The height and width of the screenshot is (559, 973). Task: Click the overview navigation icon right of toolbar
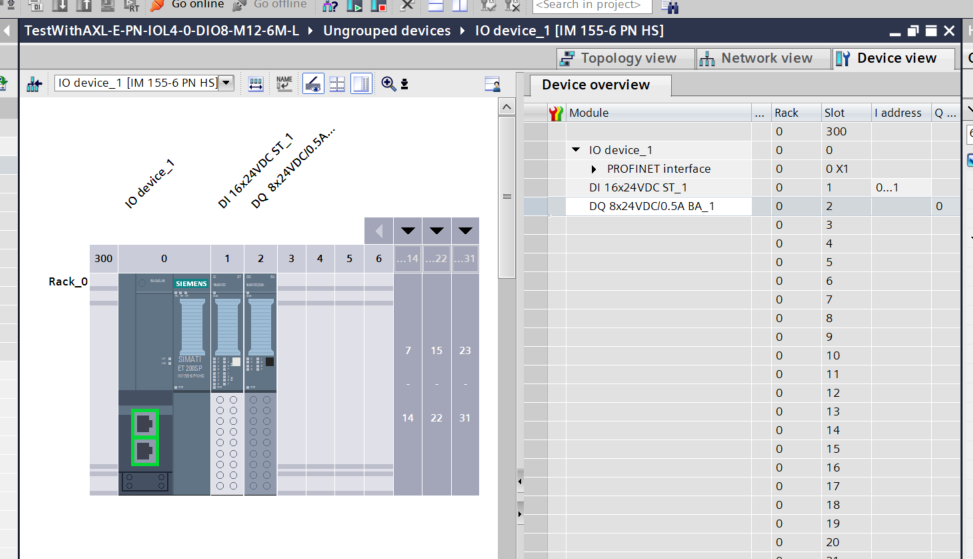491,84
